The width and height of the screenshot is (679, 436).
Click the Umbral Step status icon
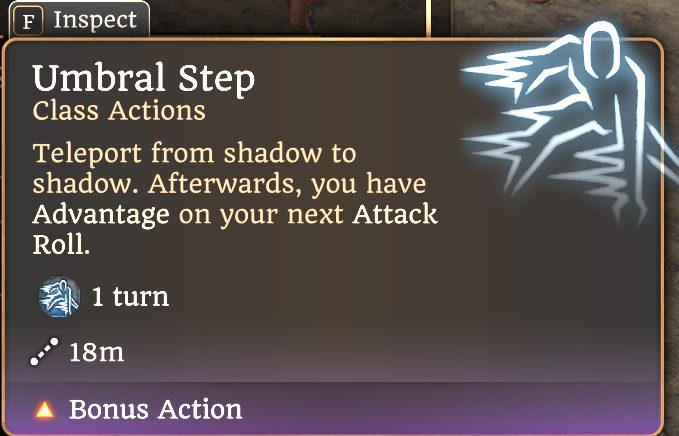pyautogui.click(x=59, y=297)
